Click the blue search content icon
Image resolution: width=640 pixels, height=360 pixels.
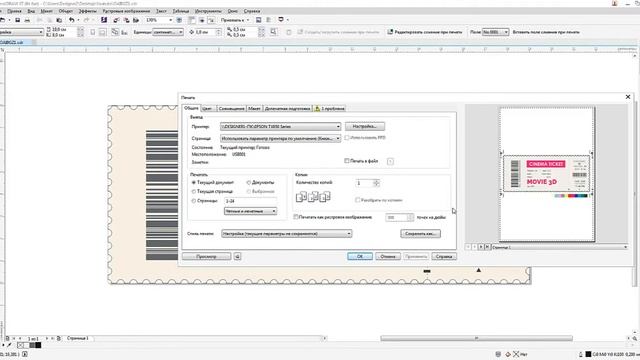point(104,20)
